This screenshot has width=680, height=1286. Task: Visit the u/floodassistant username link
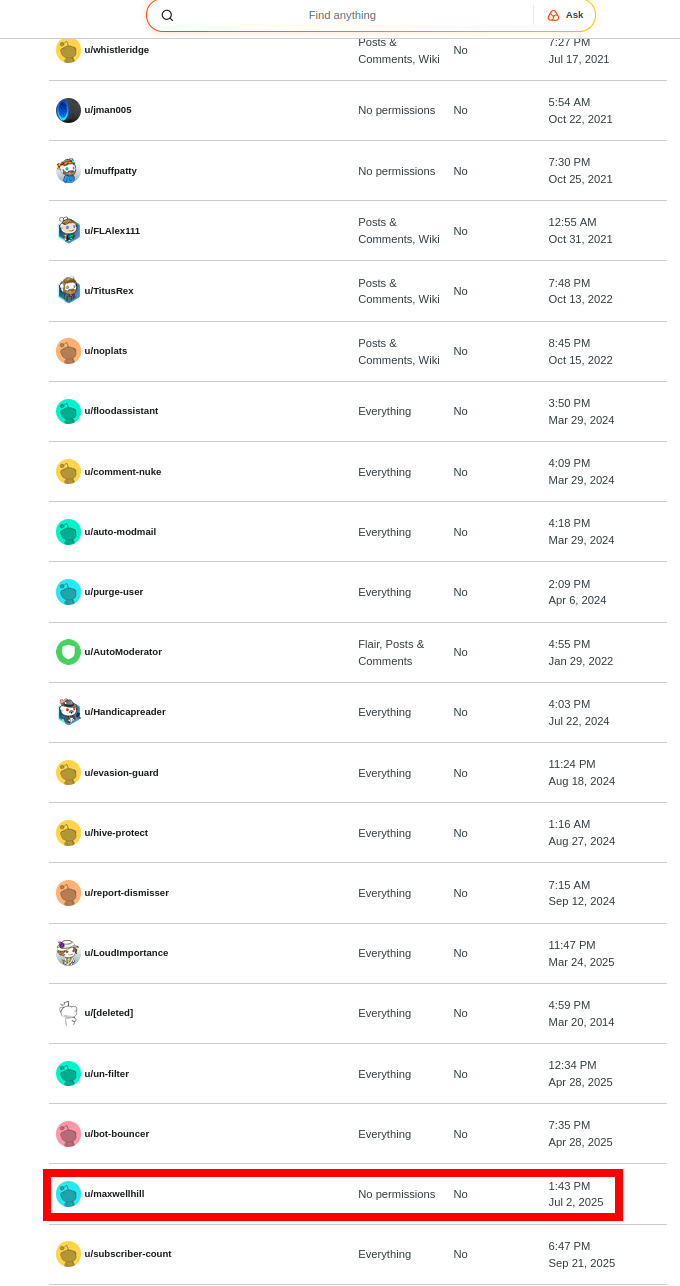pyautogui.click(x=121, y=411)
